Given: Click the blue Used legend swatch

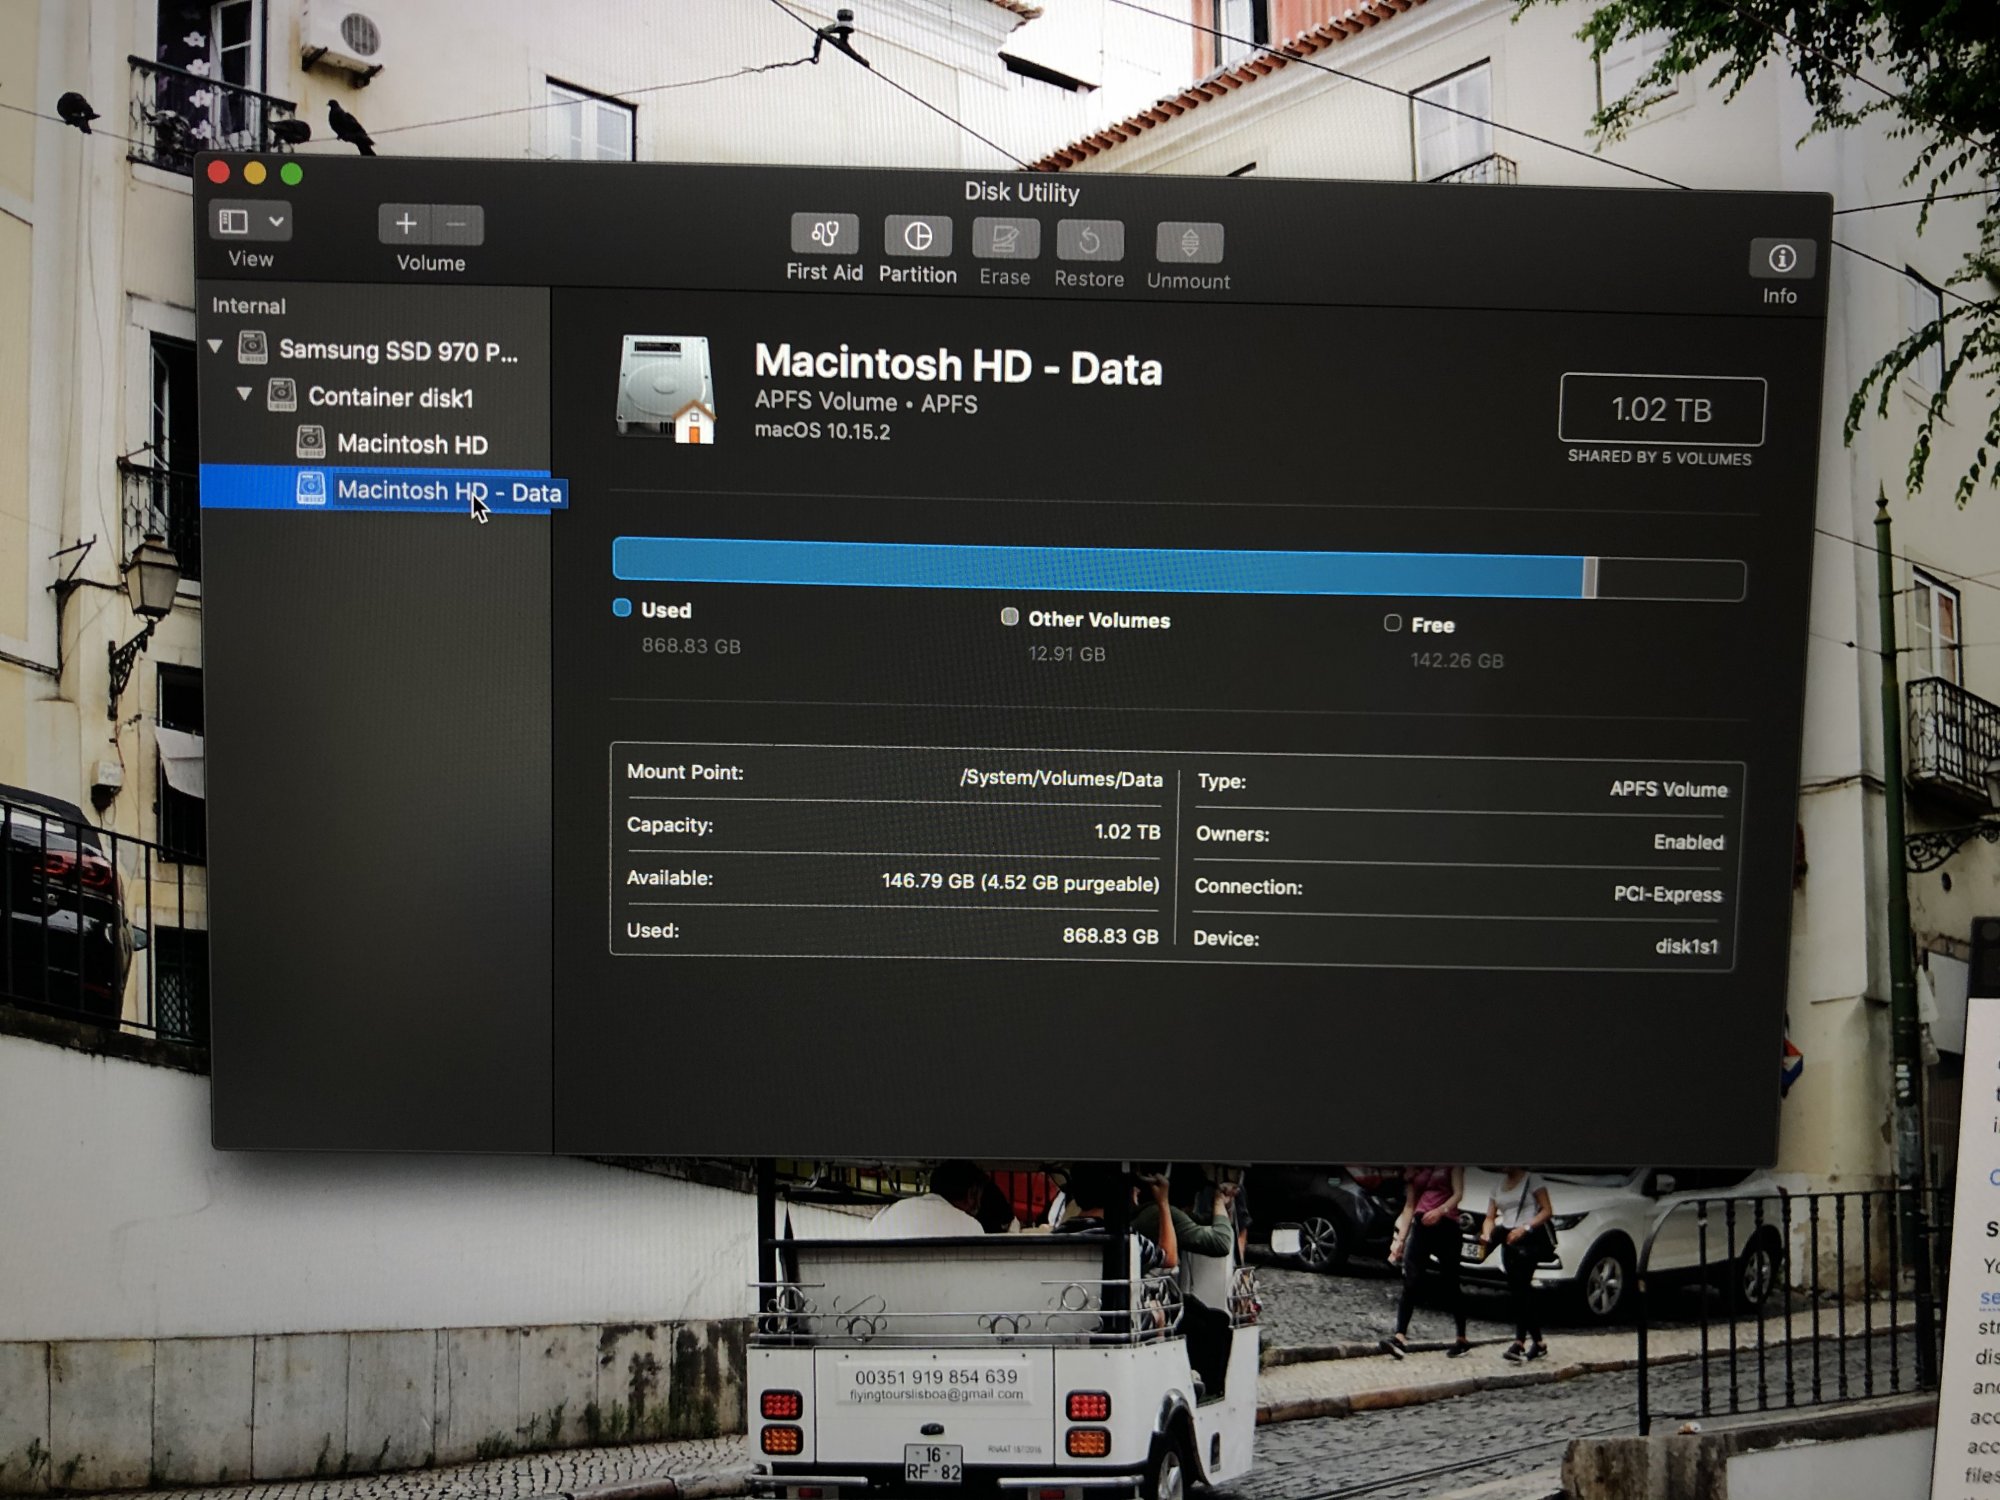Looking at the screenshot, I should coord(622,608).
